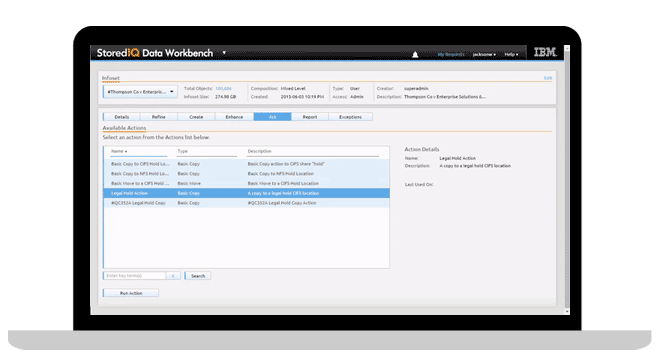The height and width of the screenshot is (360, 660).
Task: Switch to the Report tab
Action: click(x=310, y=117)
